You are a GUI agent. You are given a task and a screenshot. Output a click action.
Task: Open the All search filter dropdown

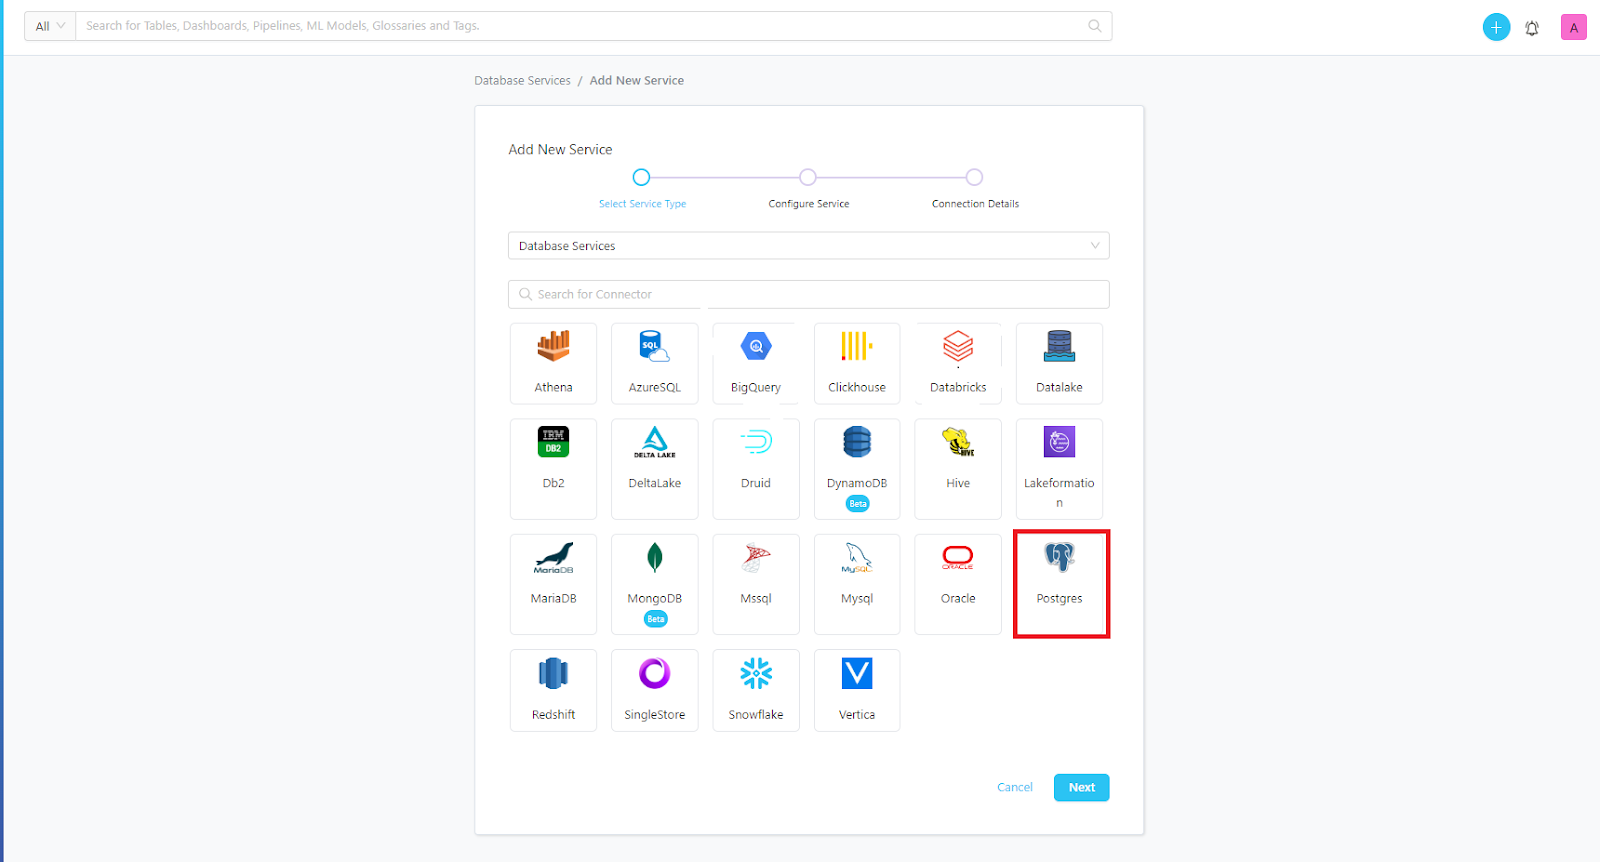(x=50, y=26)
